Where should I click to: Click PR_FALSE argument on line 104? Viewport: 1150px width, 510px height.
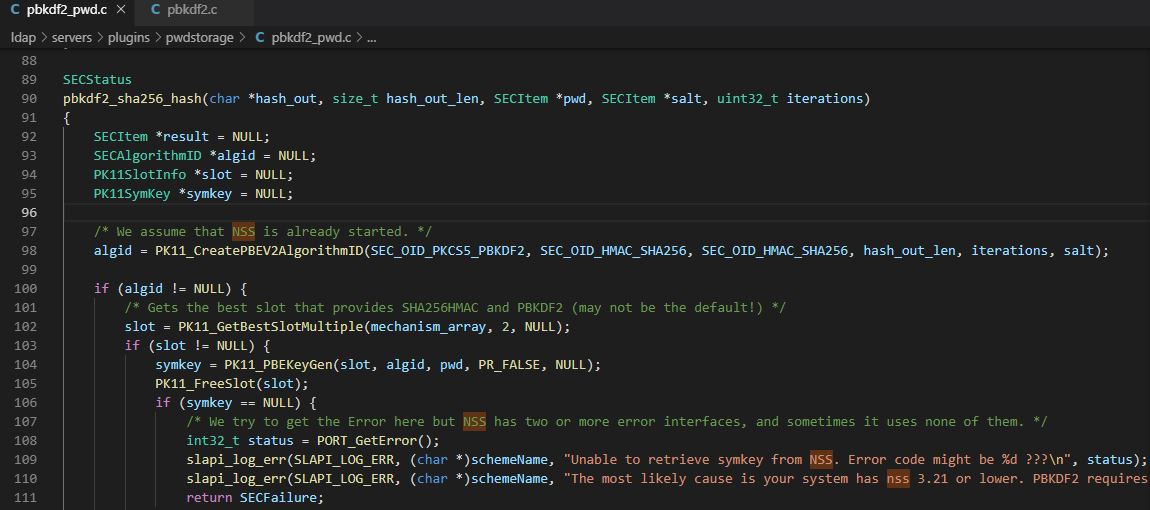coord(510,365)
